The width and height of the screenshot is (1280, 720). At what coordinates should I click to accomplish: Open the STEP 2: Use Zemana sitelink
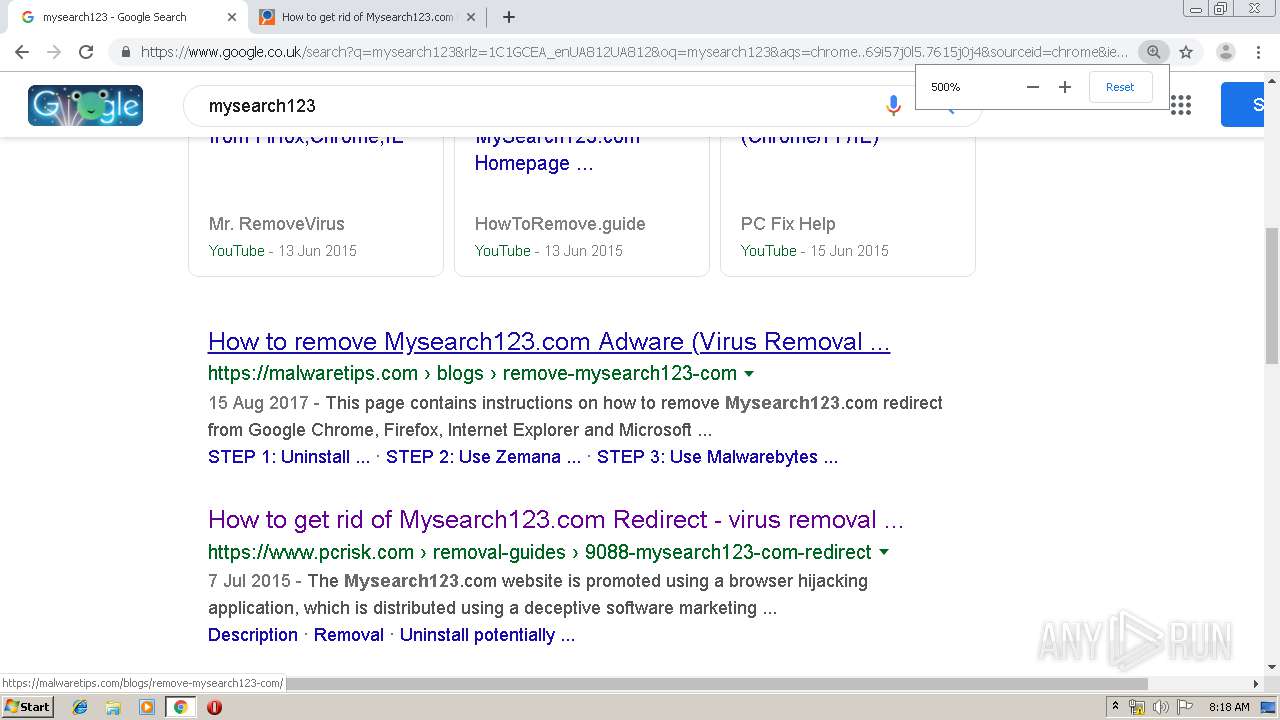483,457
